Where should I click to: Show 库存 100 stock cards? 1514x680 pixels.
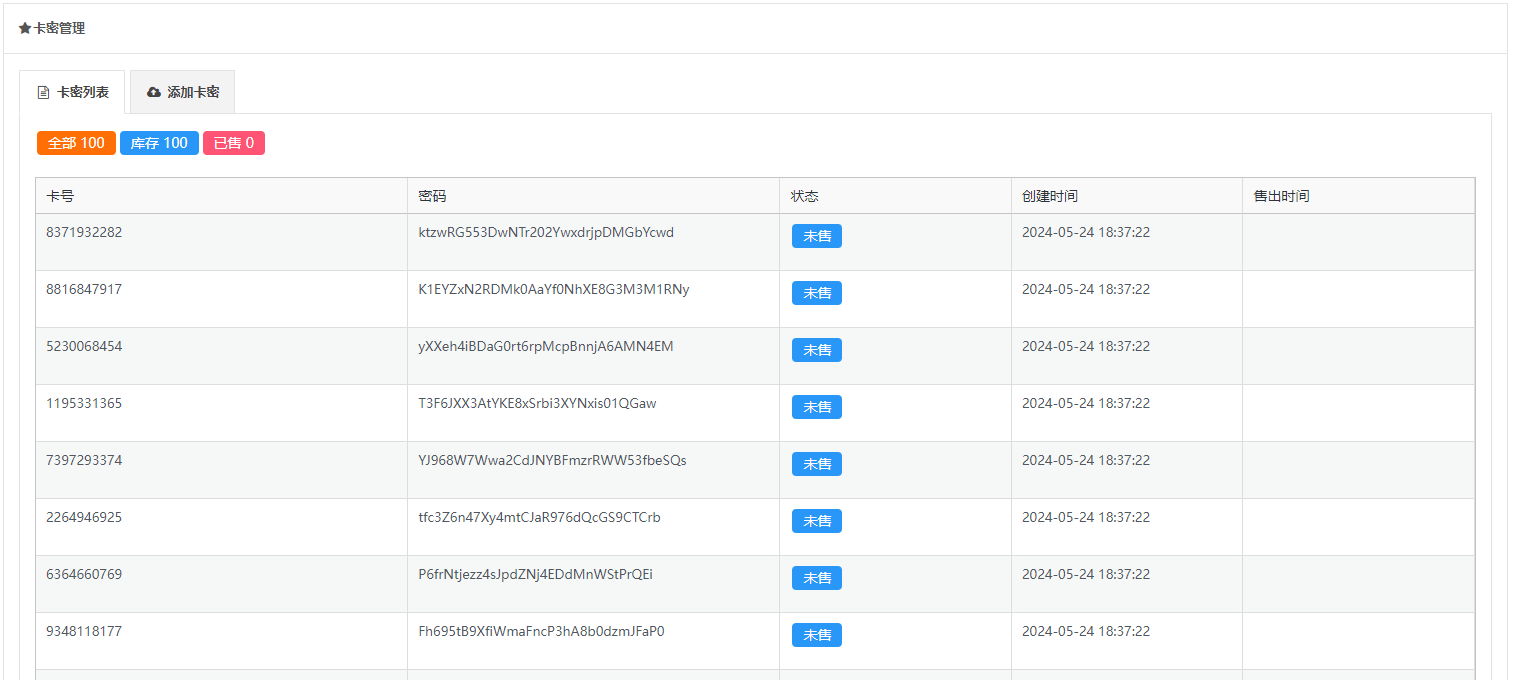pos(159,143)
